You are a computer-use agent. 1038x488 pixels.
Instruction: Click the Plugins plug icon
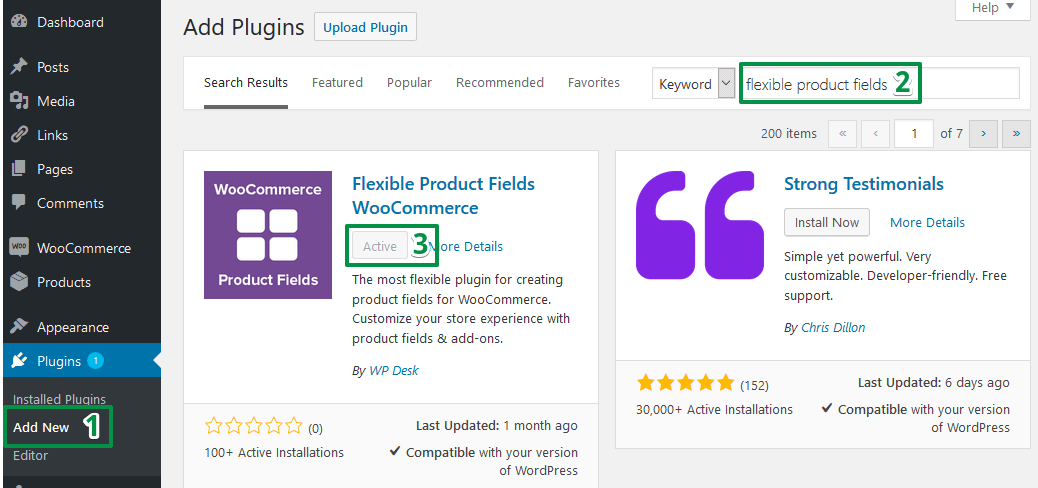point(19,361)
